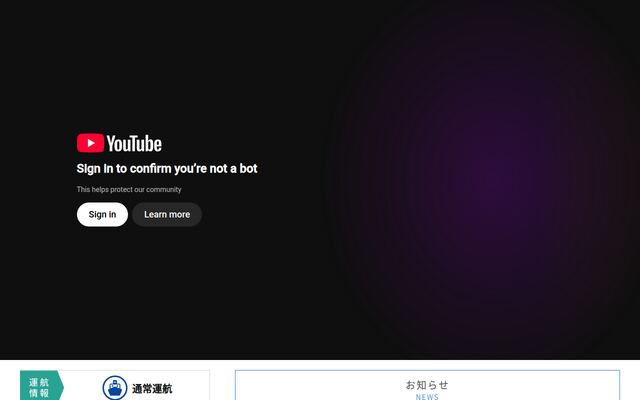Click the YouTube logo icon
The height and width of the screenshot is (400, 640).
[x=119, y=143]
